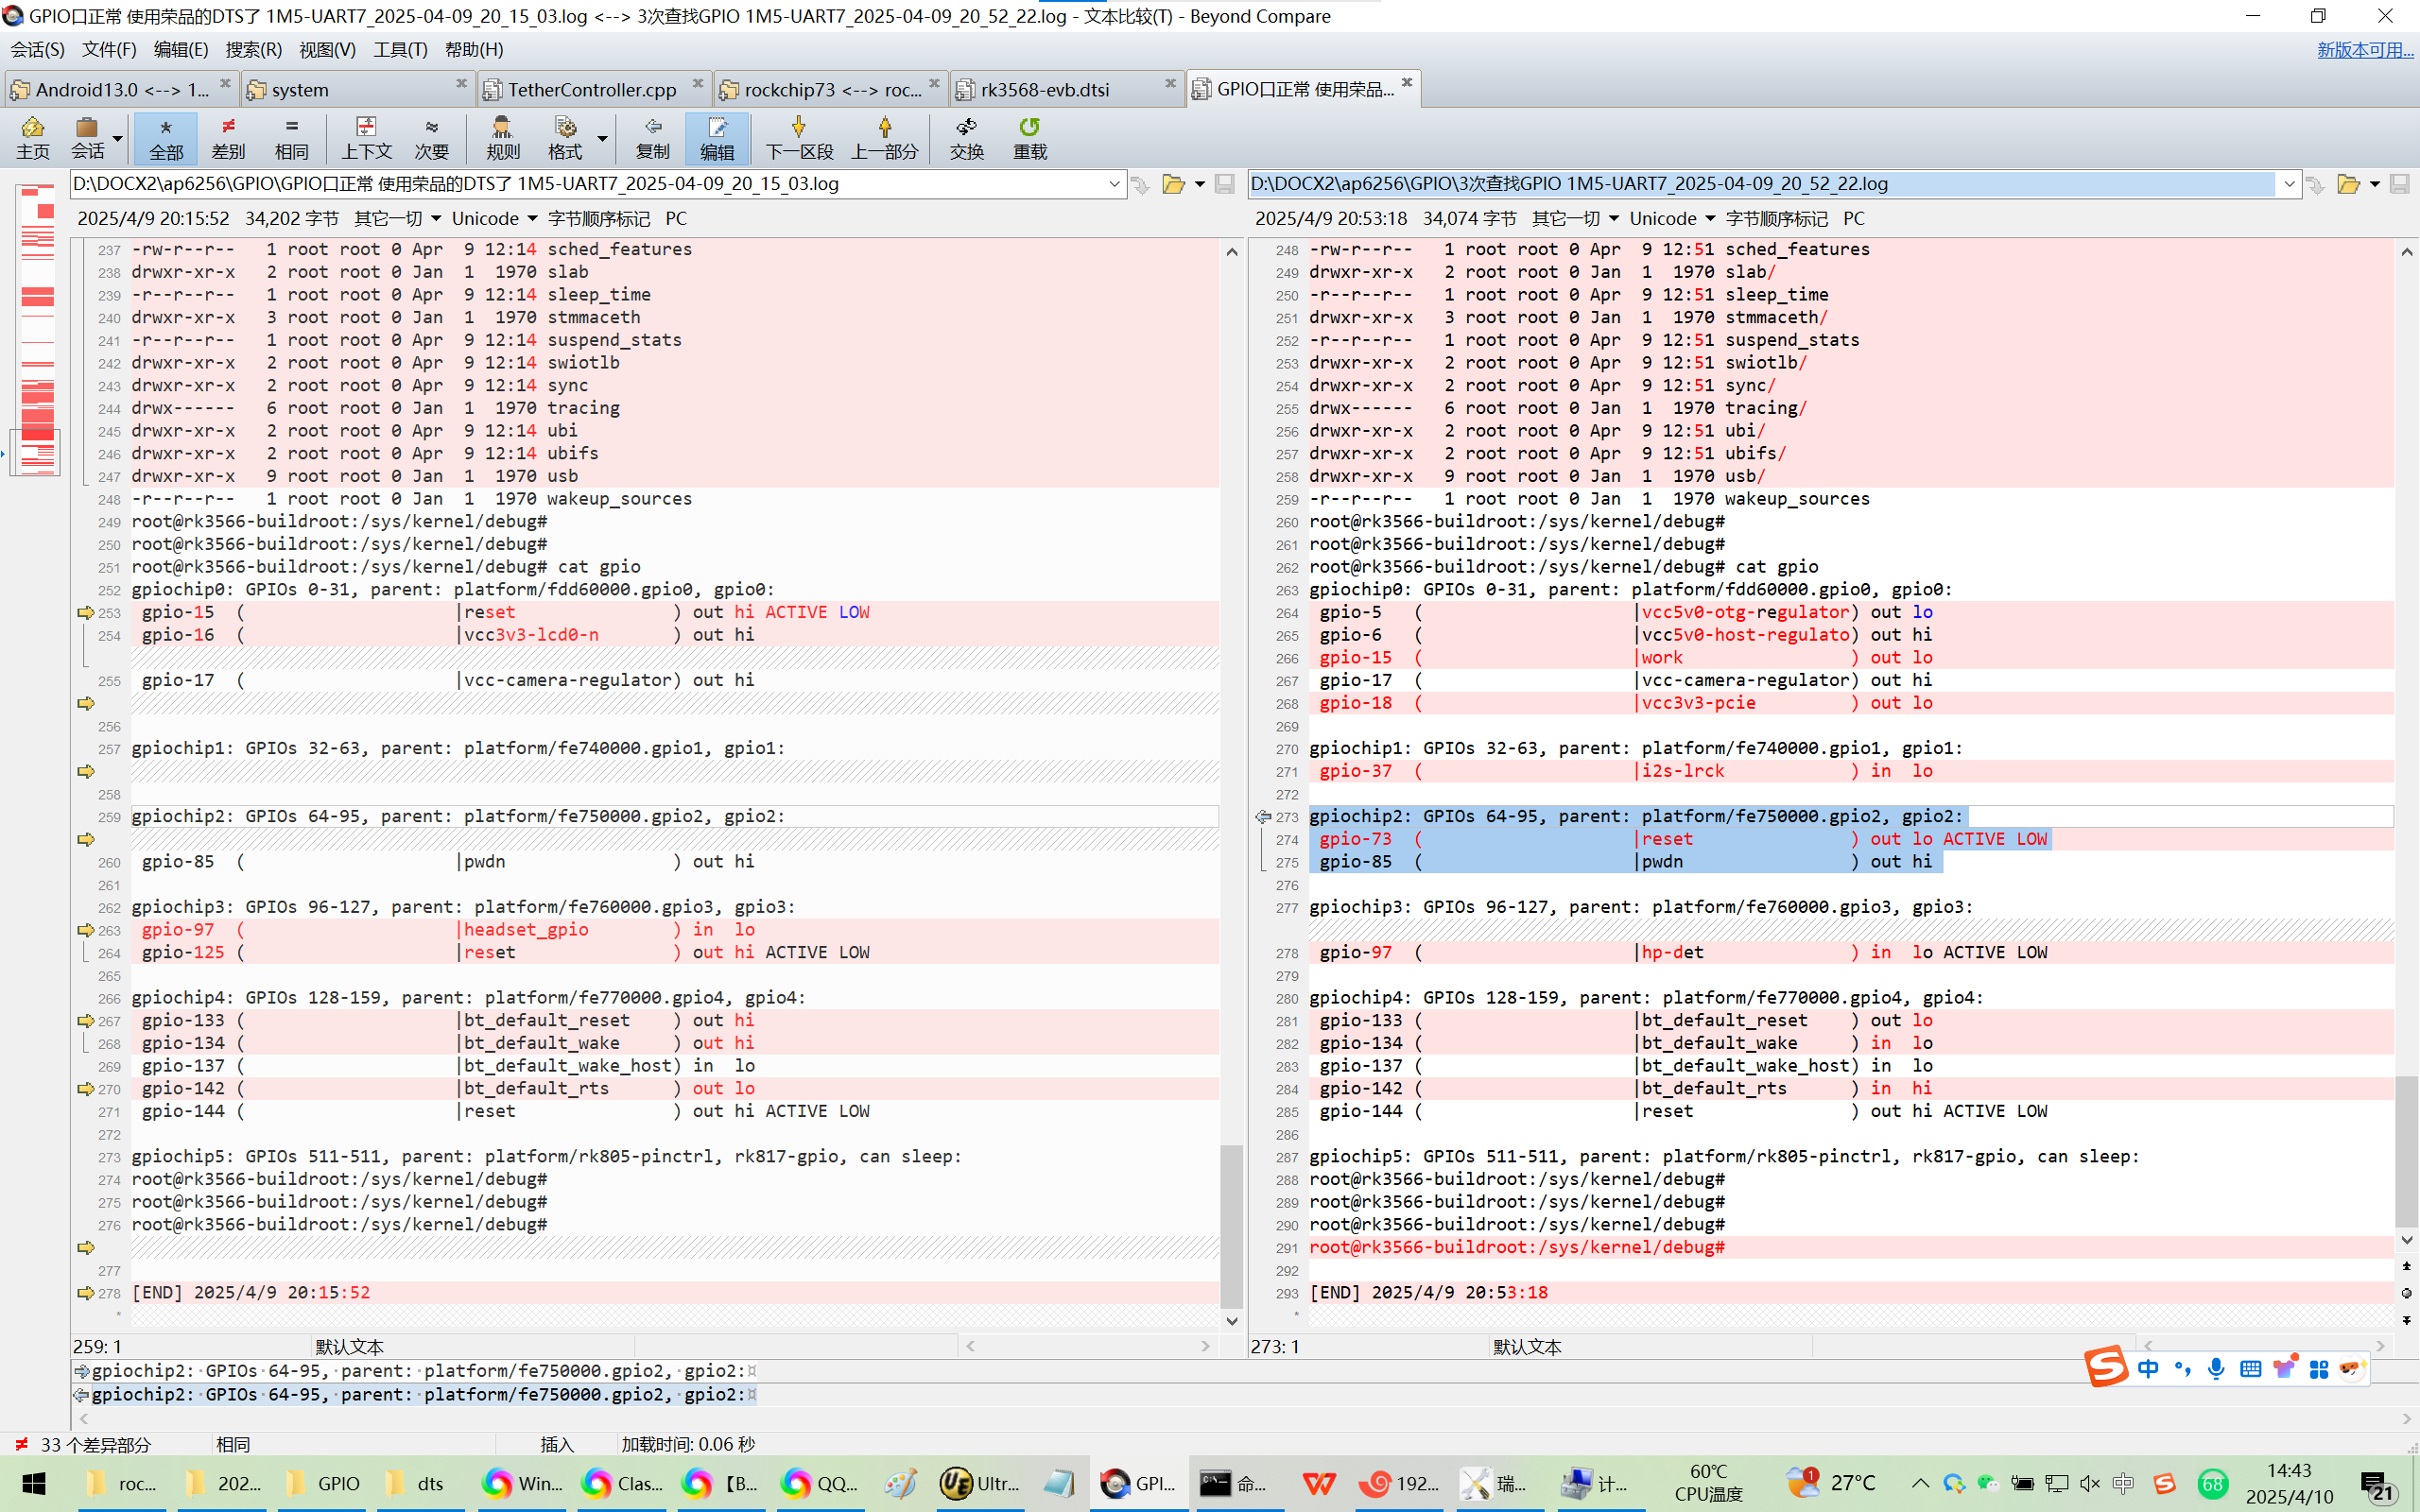
Task: Toggle Show All (全部) filter
Action: [x=166, y=137]
